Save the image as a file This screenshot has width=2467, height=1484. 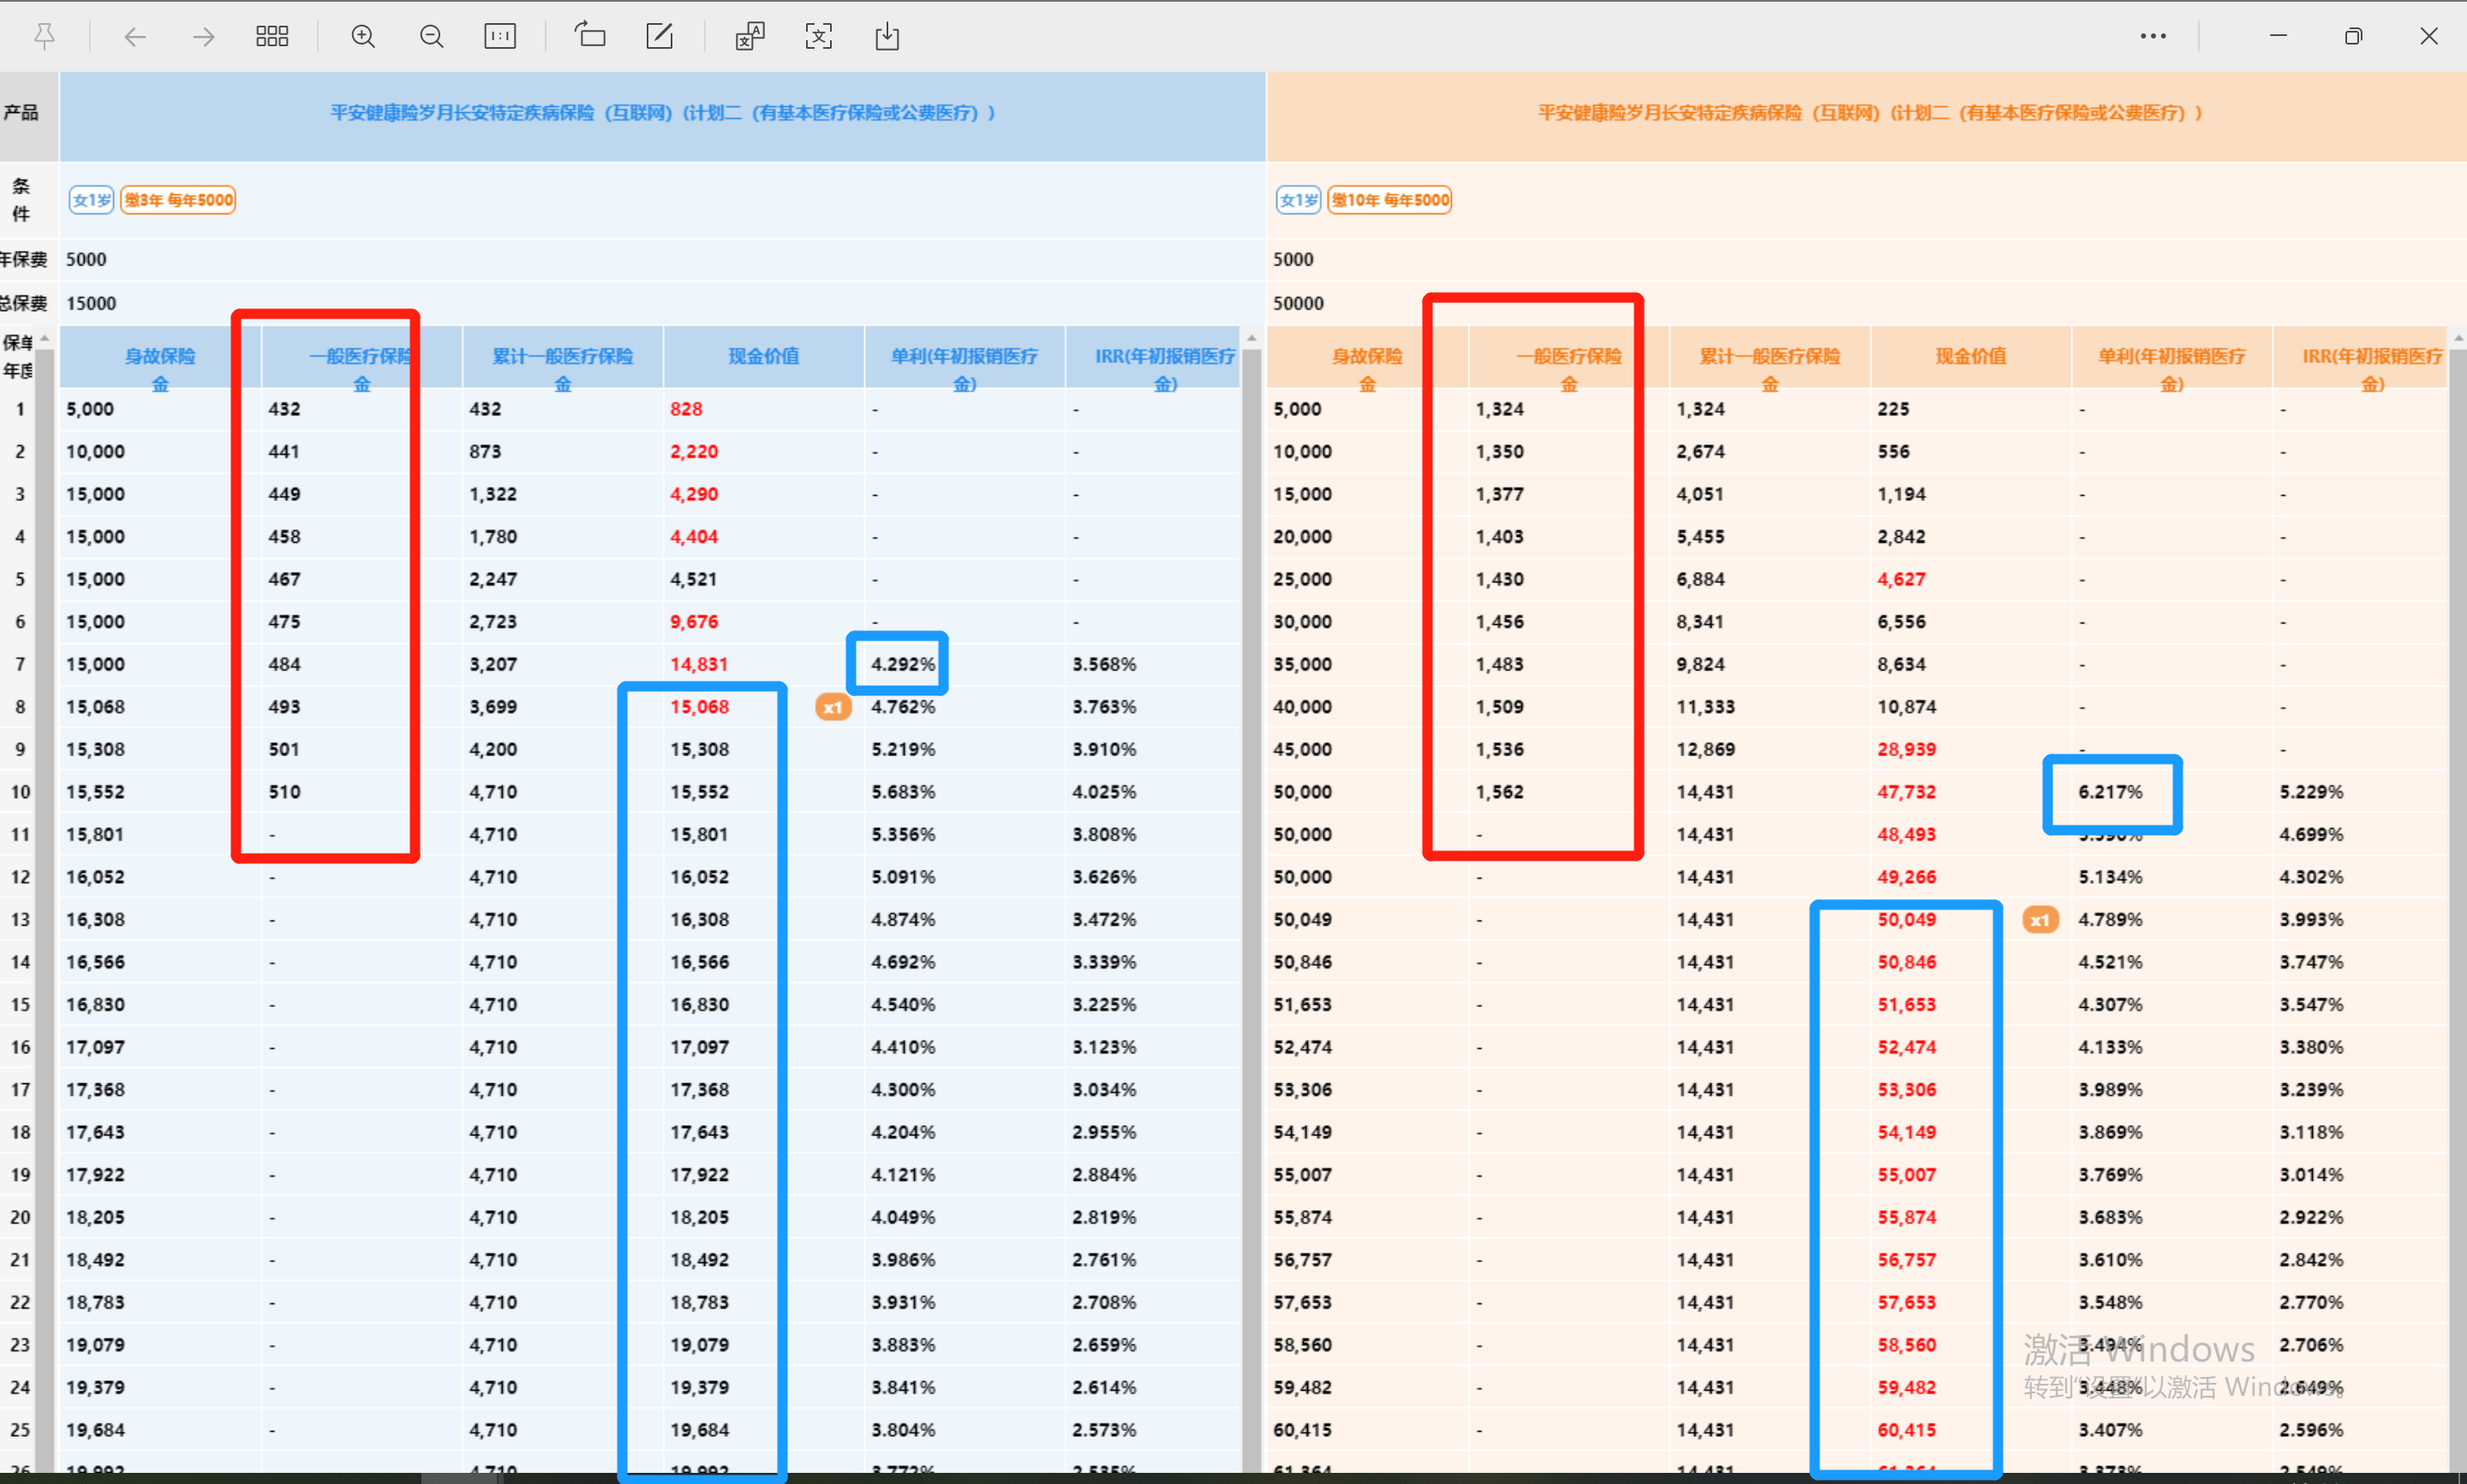(887, 37)
